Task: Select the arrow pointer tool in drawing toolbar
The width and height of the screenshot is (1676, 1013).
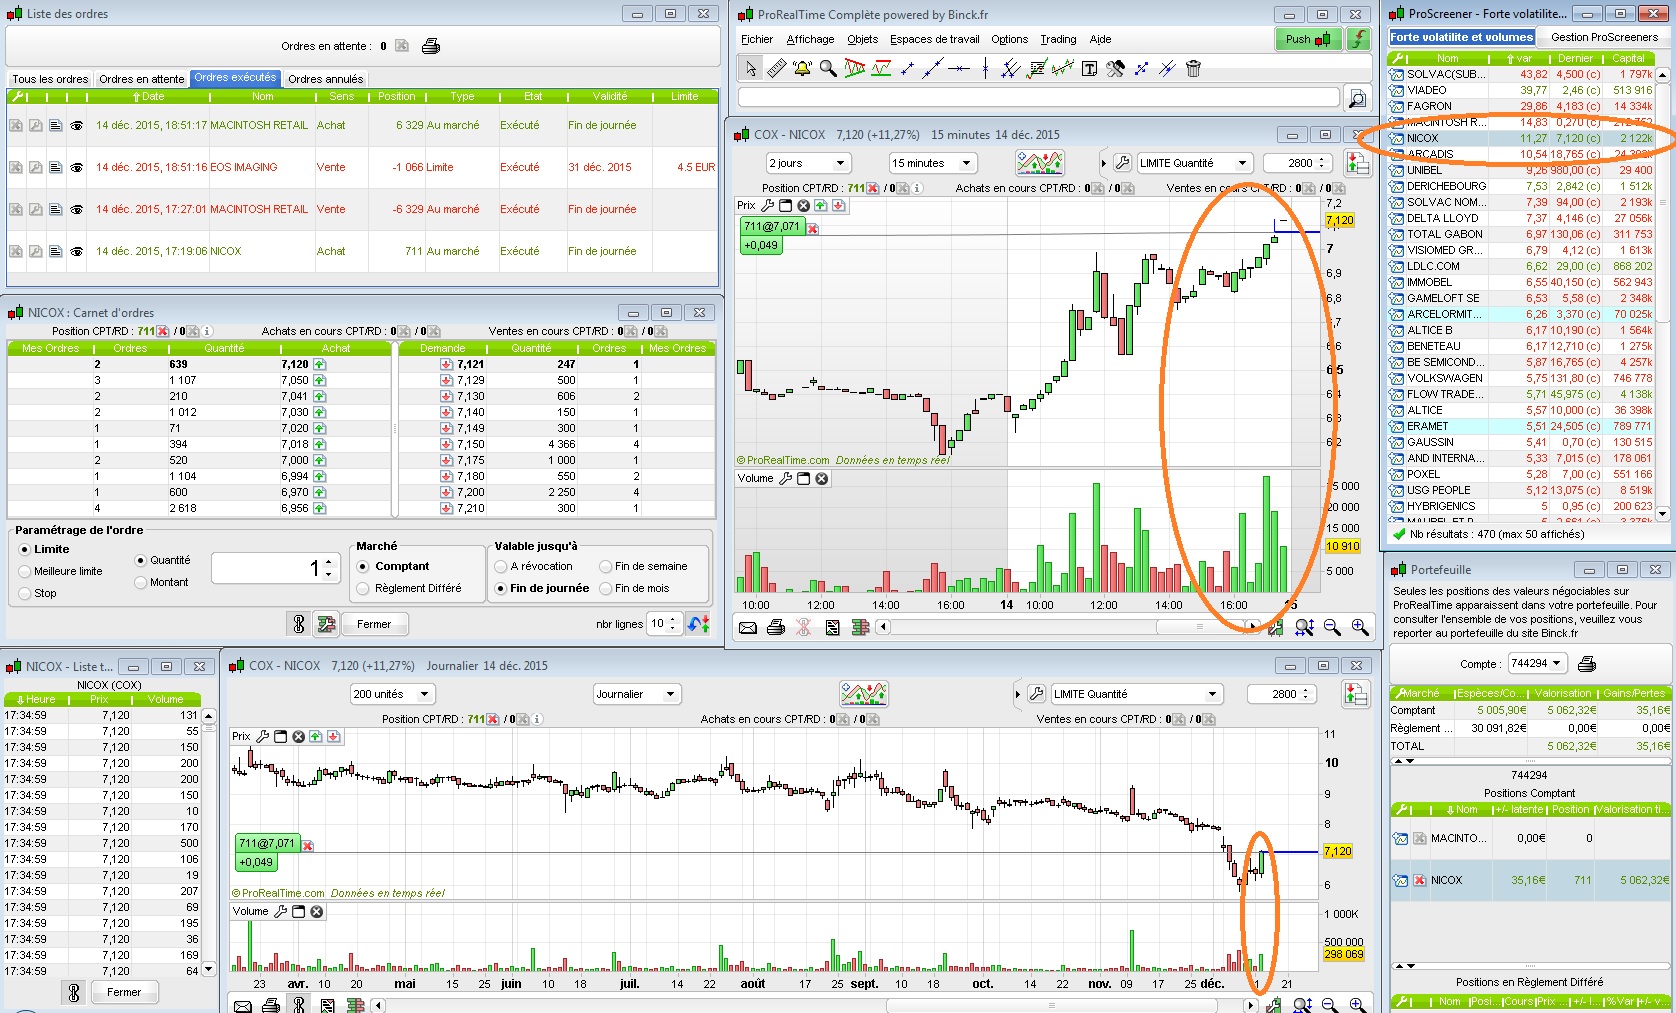Action: [750, 68]
